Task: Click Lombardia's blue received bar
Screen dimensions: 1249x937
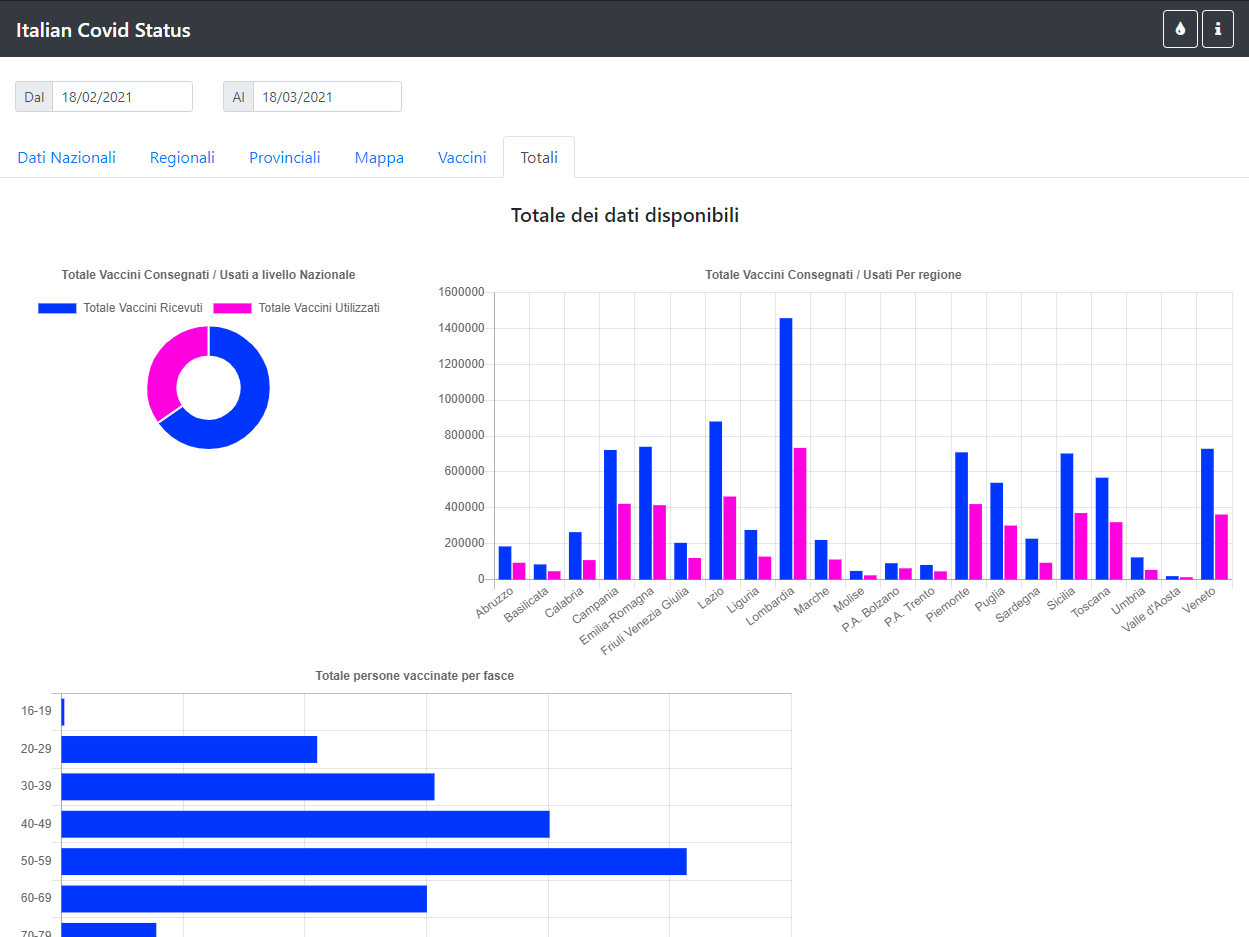Action: click(786, 448)
